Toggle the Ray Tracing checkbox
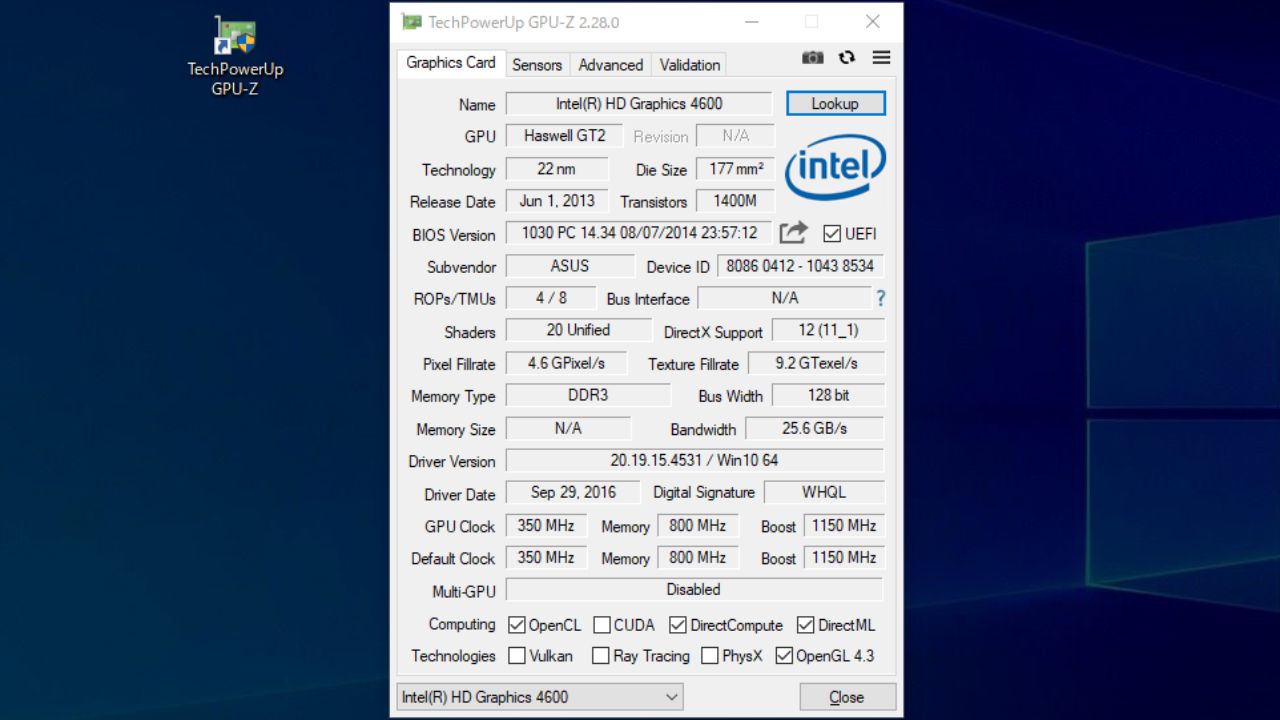The width and height of the screenshot is (1280, 720). pos(601,656)
